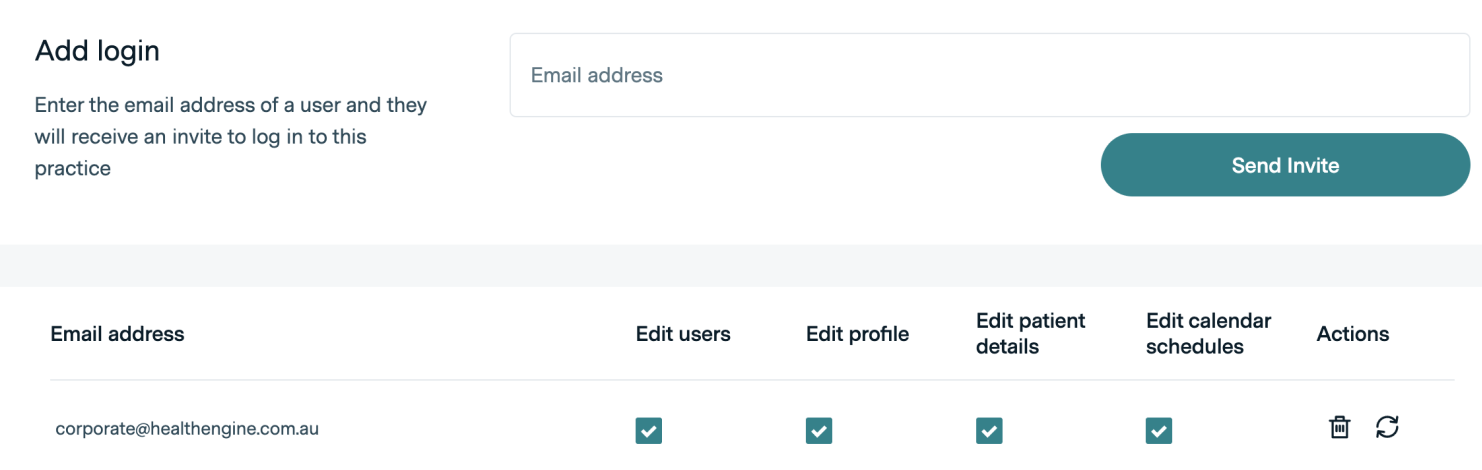Toggle Edit patient details permission checkbox

(989, 430)
